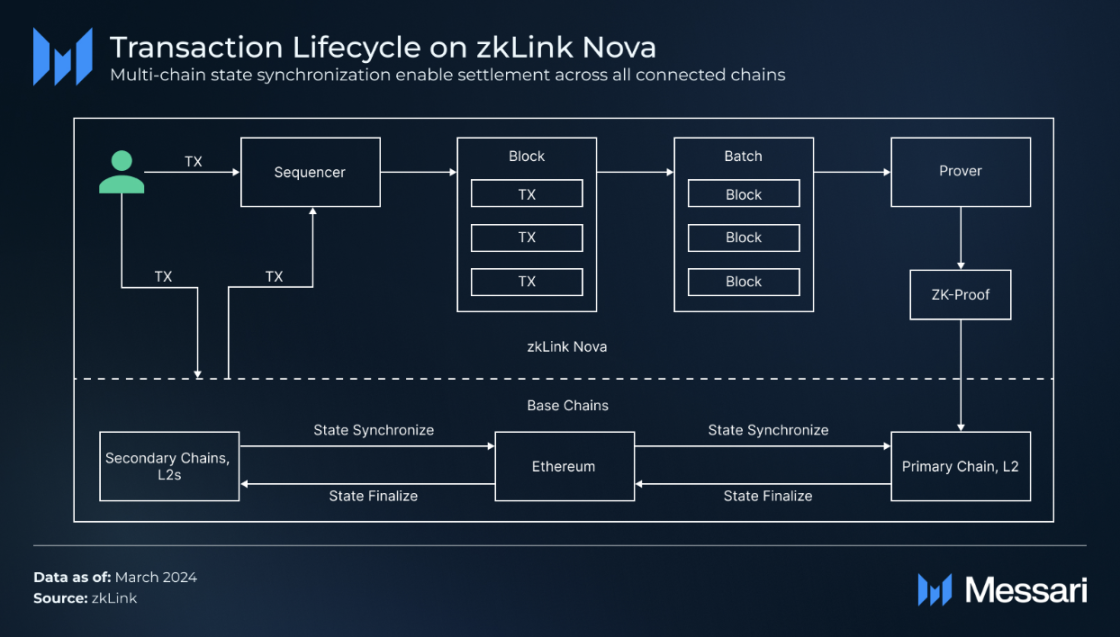This screenshot has height=637, width=1120.
Task: Select "State Synchronize" between Ethereum and Primary Chain
Action: click(x=769, y=431)
